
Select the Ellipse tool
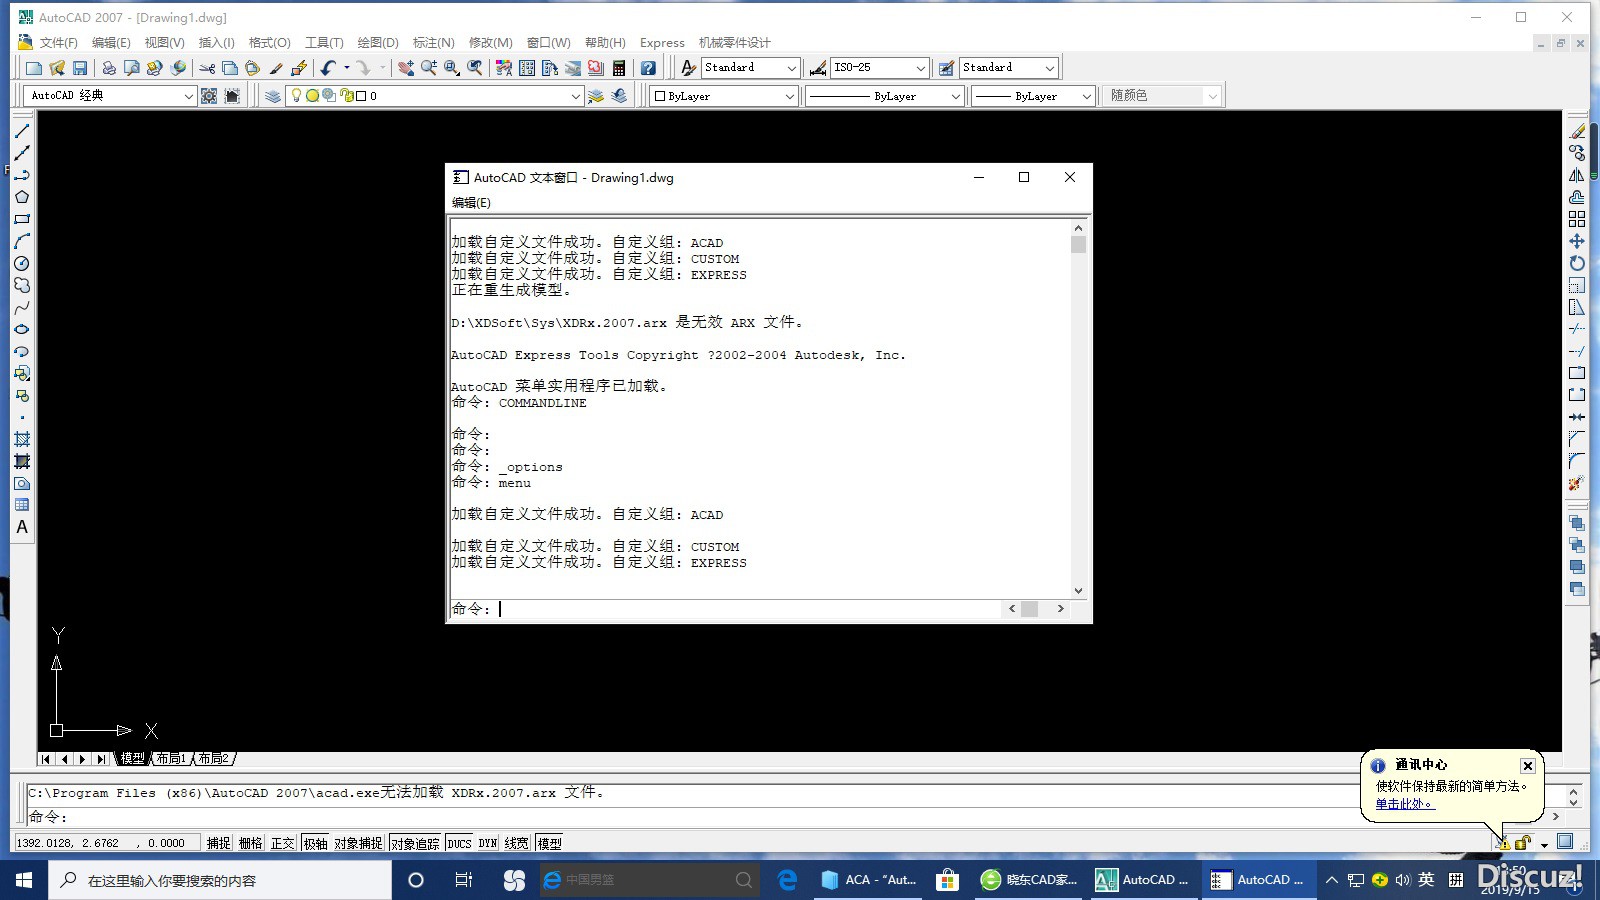pyautogui.click(x=22, y=329)
